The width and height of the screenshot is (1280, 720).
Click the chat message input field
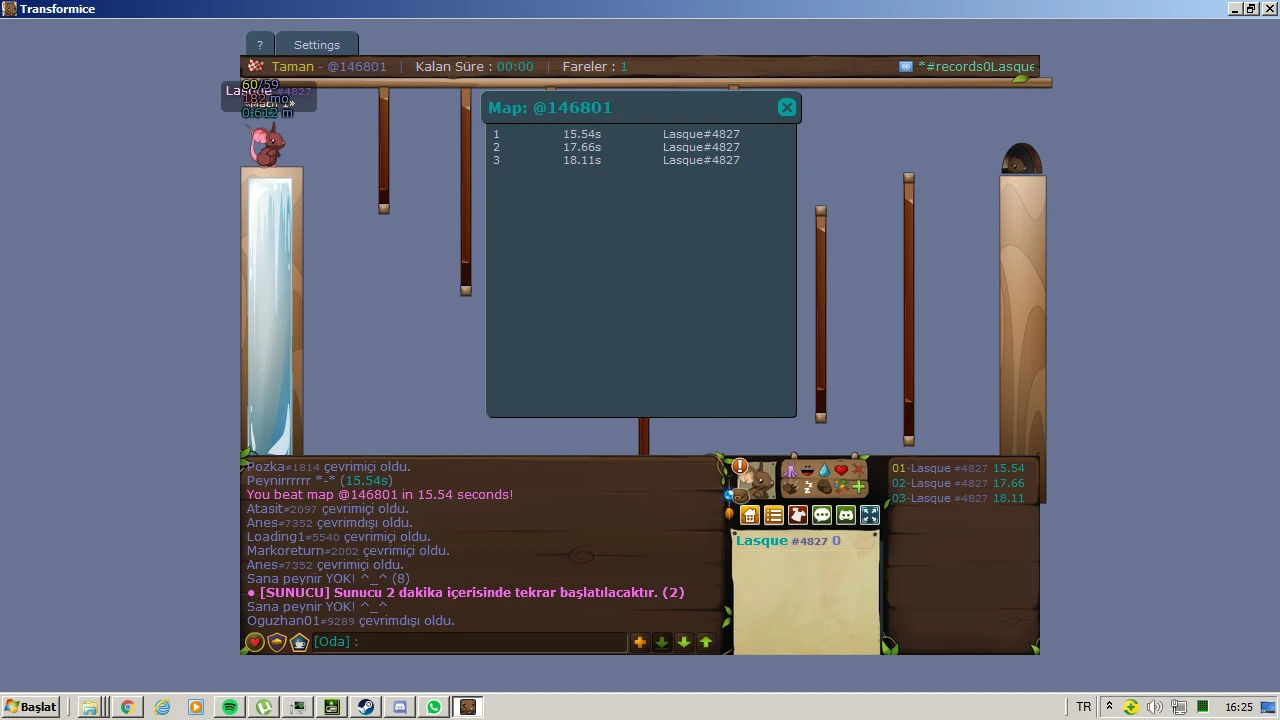(469, 642)
